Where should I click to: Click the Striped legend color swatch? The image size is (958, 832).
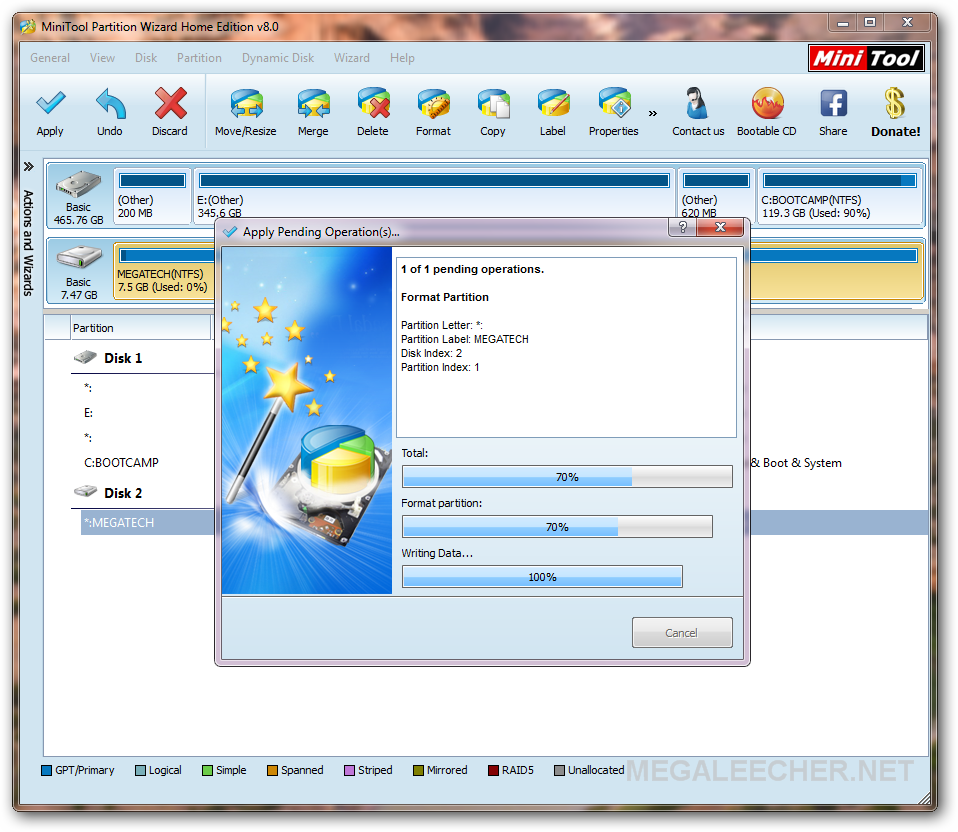(x=349, y=770)
